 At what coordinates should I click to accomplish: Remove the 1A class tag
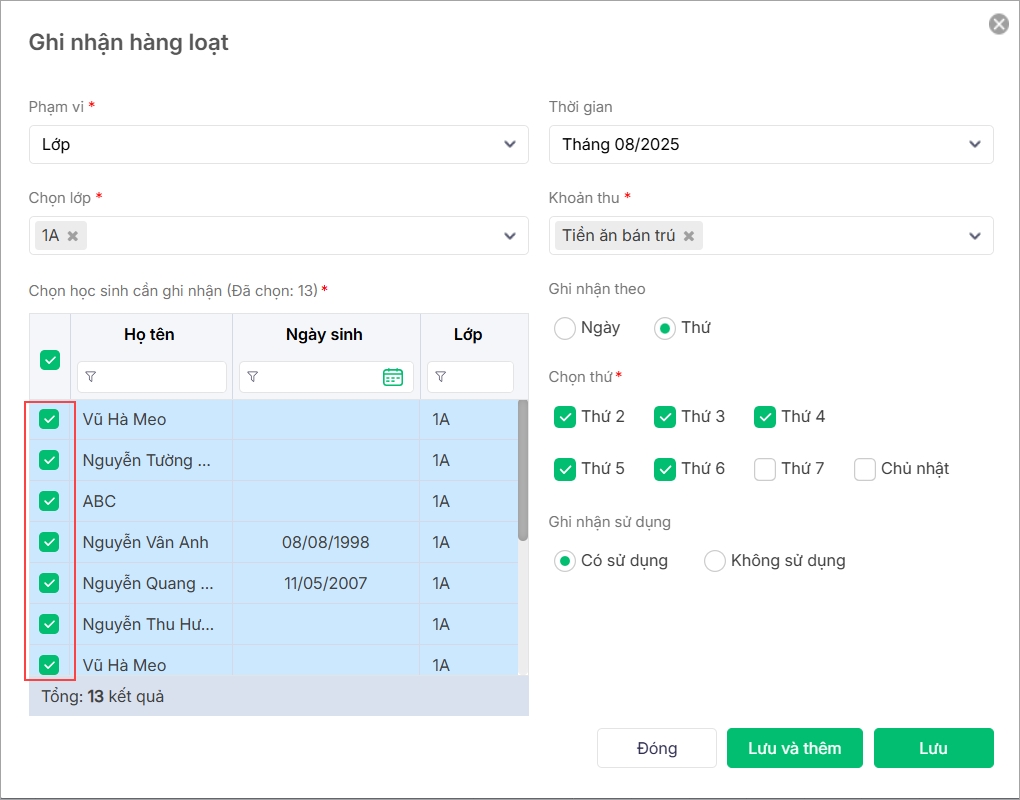tap(73, 236)
